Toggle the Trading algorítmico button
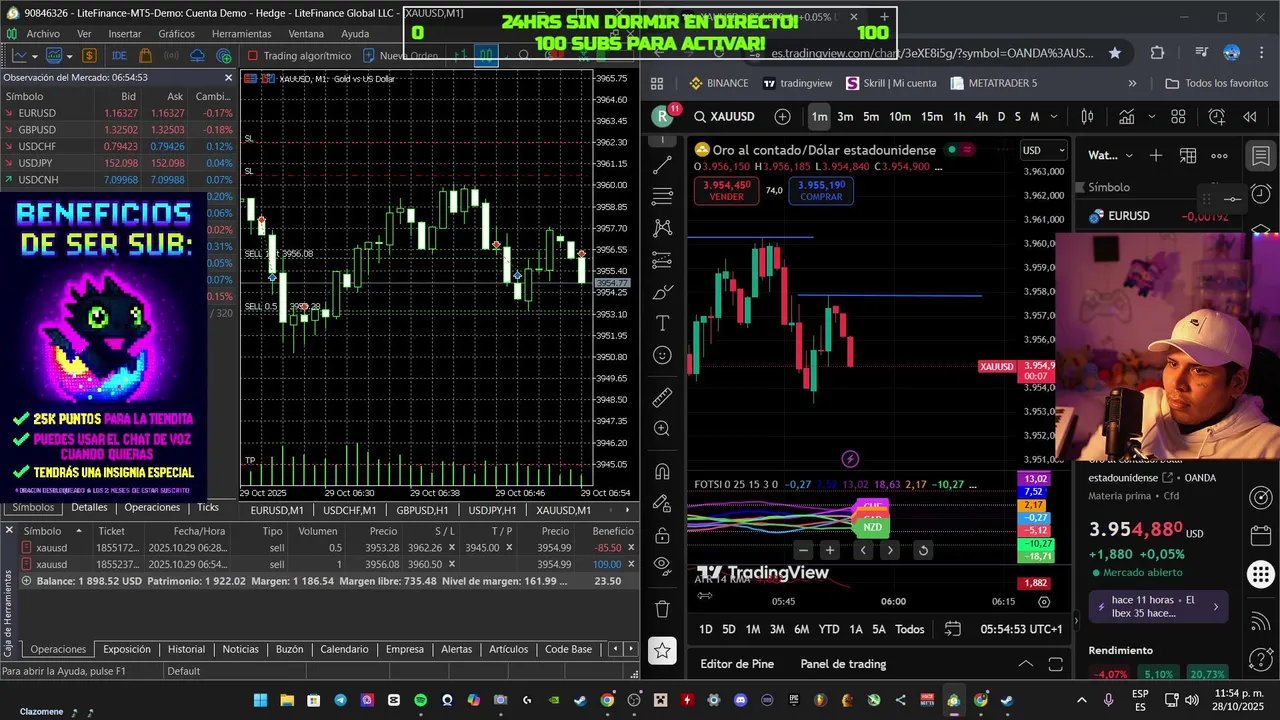Viewport: 1280px width, 720px height. [x=298, y=56]
